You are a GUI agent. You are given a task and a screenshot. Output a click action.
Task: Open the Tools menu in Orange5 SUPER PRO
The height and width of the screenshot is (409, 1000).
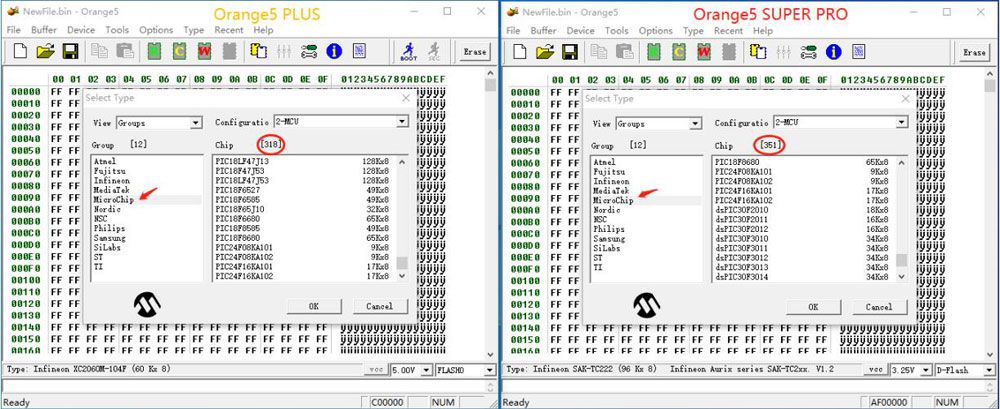(x=618, y=31)
